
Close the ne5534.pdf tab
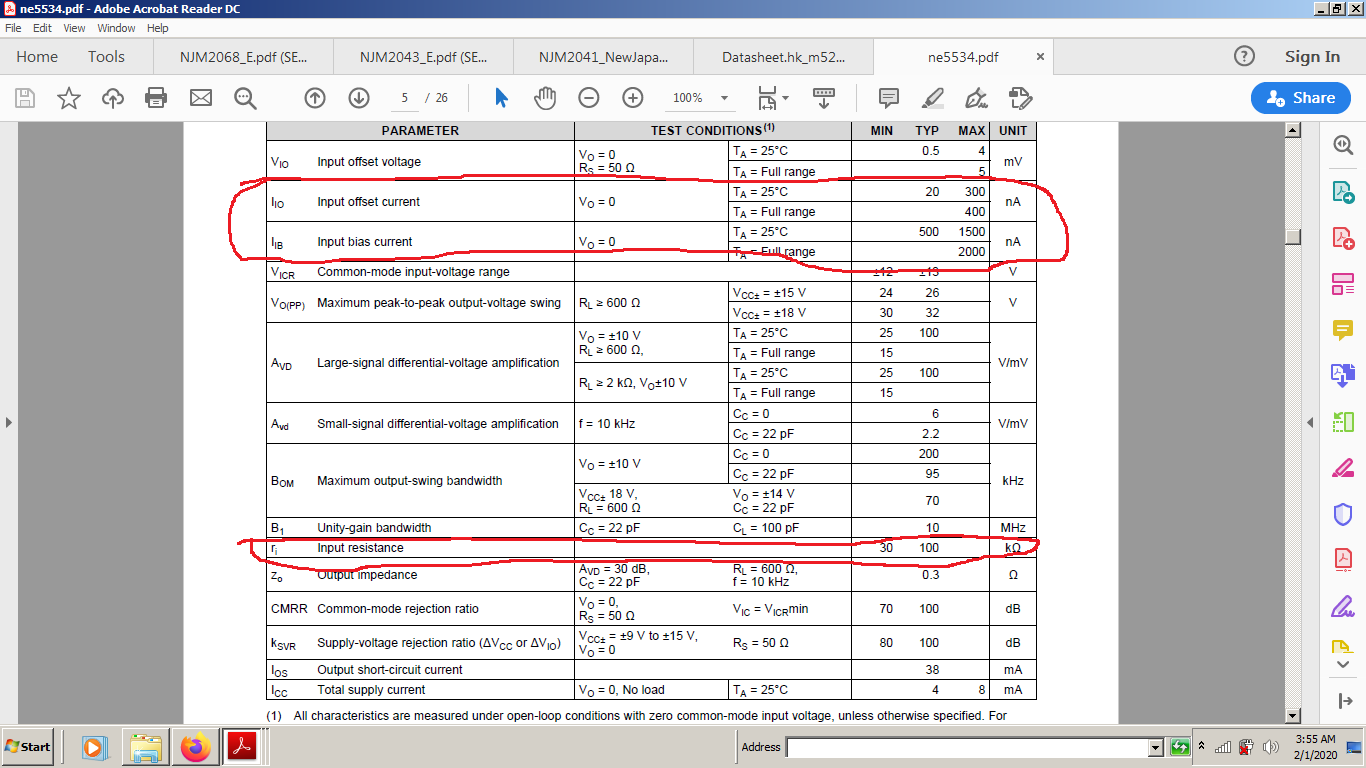coord(1039,57)
